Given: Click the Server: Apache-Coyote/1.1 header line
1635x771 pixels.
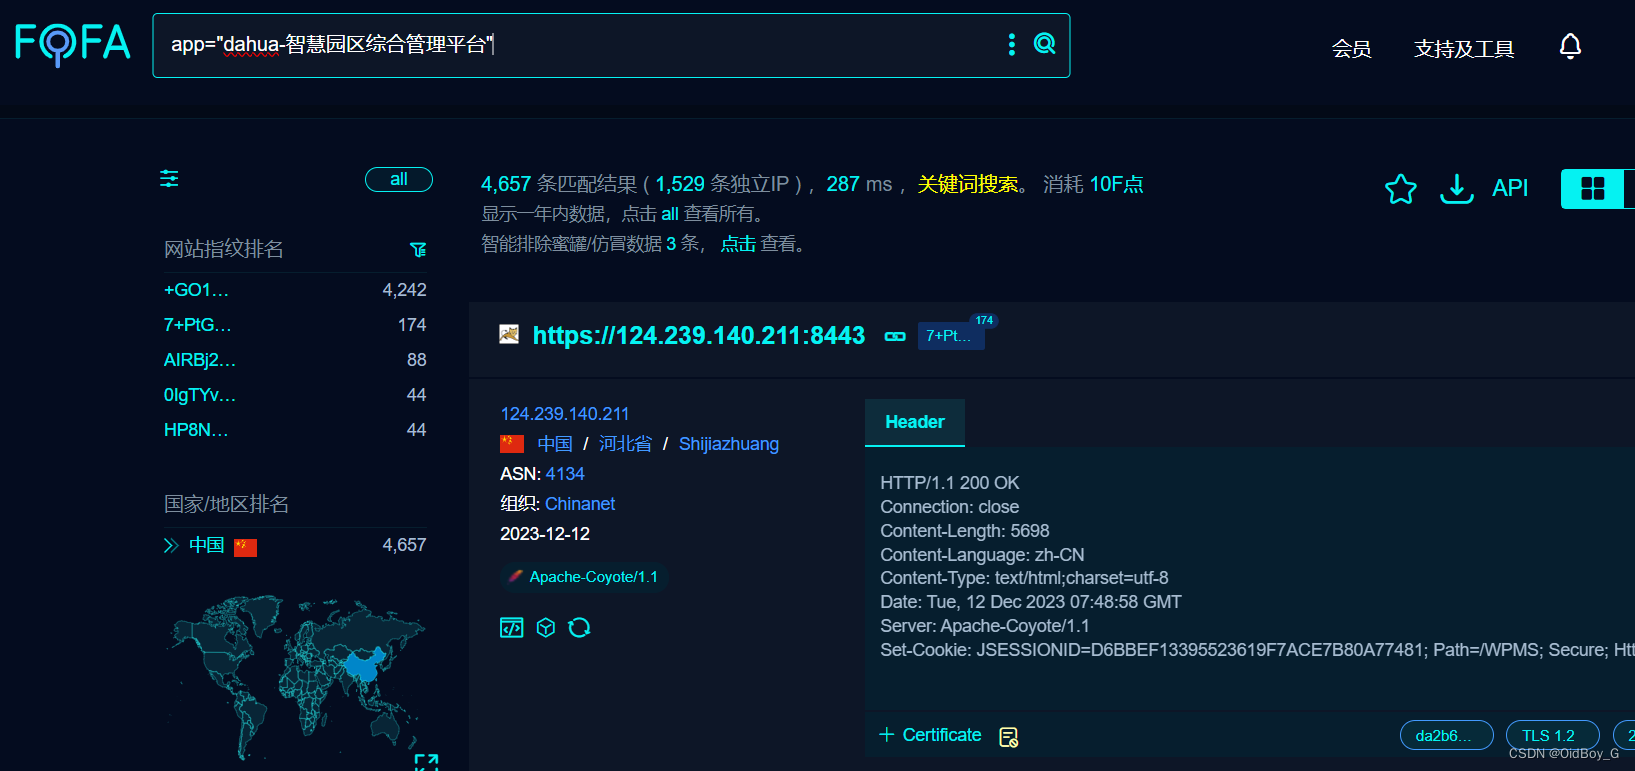Looking at the screenshot, I should [x=985, y=626].
